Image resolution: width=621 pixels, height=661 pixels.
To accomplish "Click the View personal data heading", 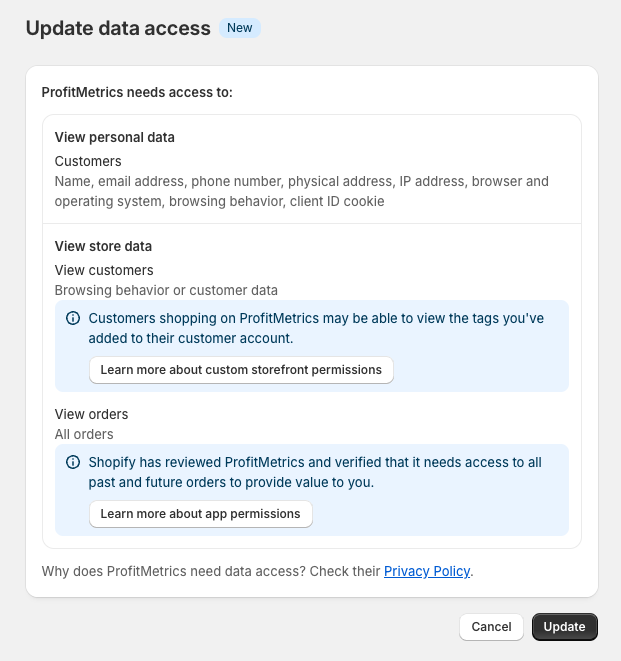I will click(x=115, y=137).
